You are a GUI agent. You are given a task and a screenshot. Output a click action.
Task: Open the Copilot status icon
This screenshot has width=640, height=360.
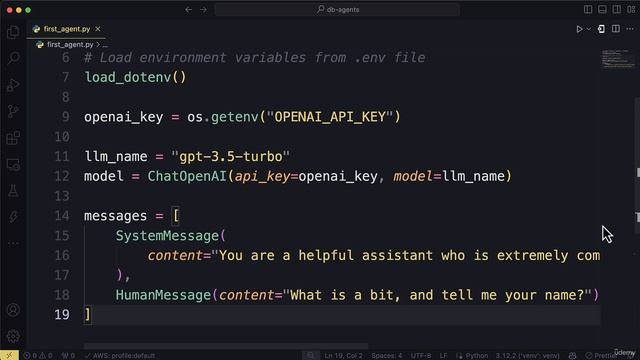573,356
